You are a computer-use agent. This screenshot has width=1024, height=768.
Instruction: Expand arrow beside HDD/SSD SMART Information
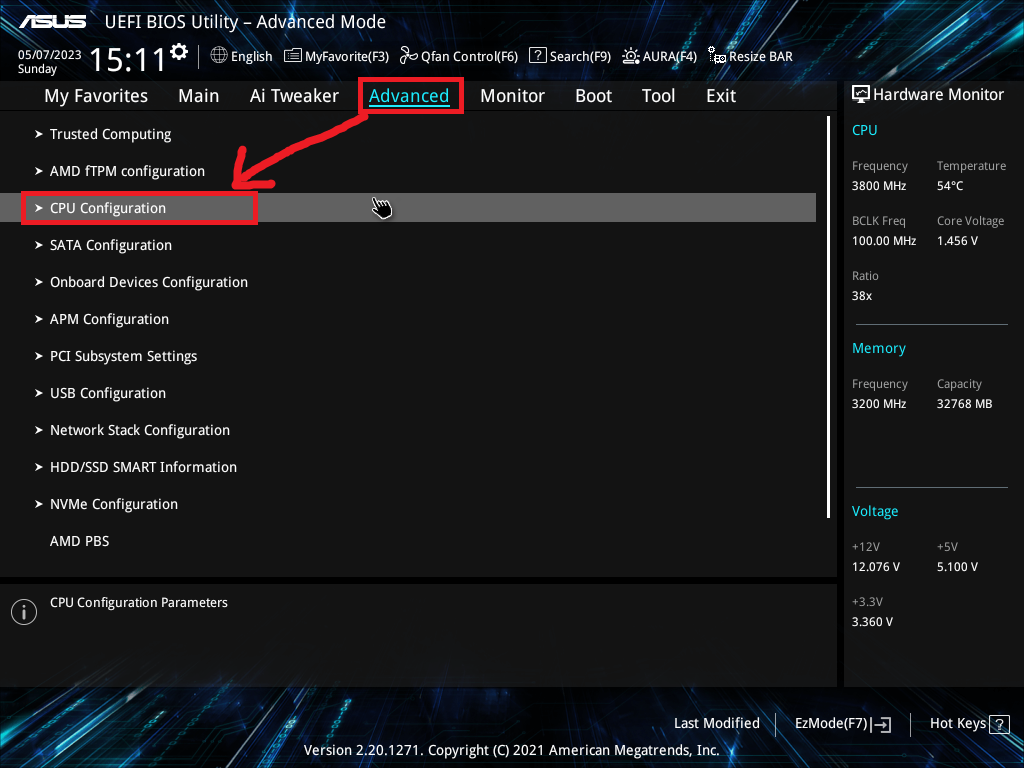tap(39, 467)
